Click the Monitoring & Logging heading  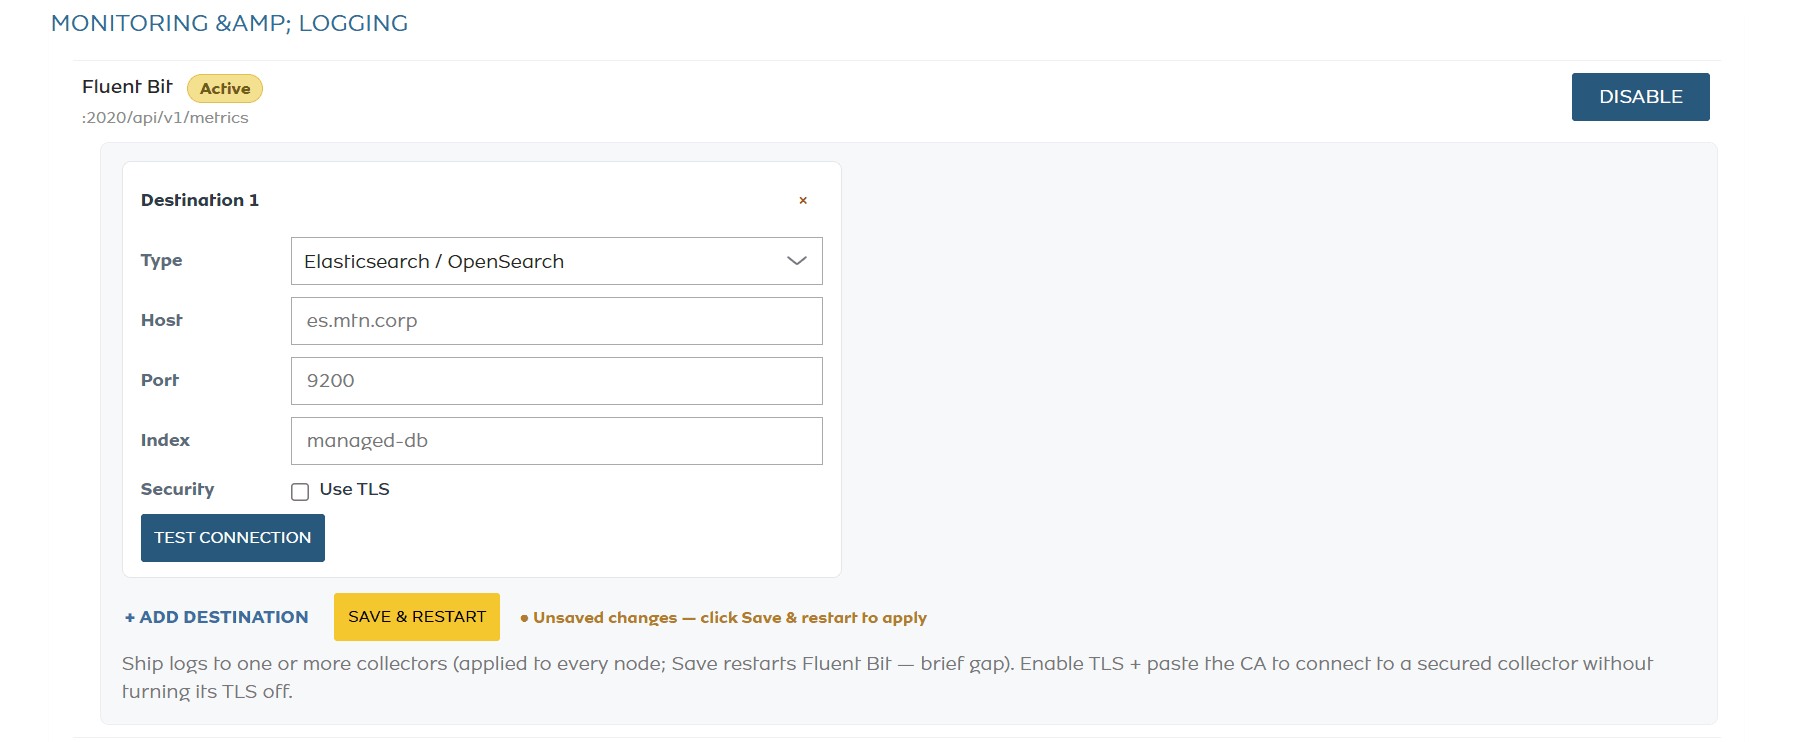coord(230,23)
